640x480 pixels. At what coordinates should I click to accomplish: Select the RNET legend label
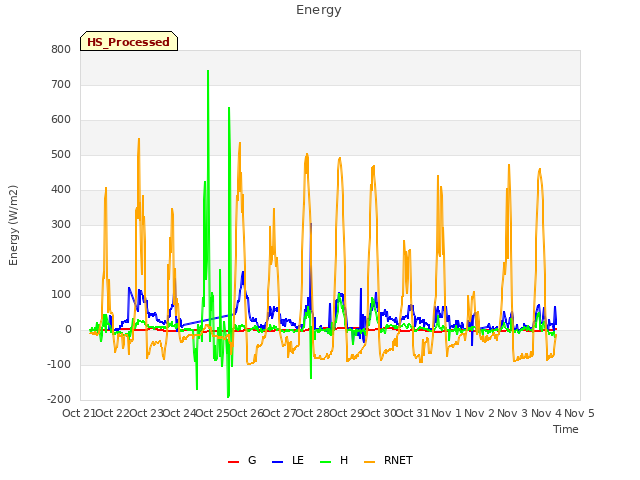pos(398,460)
